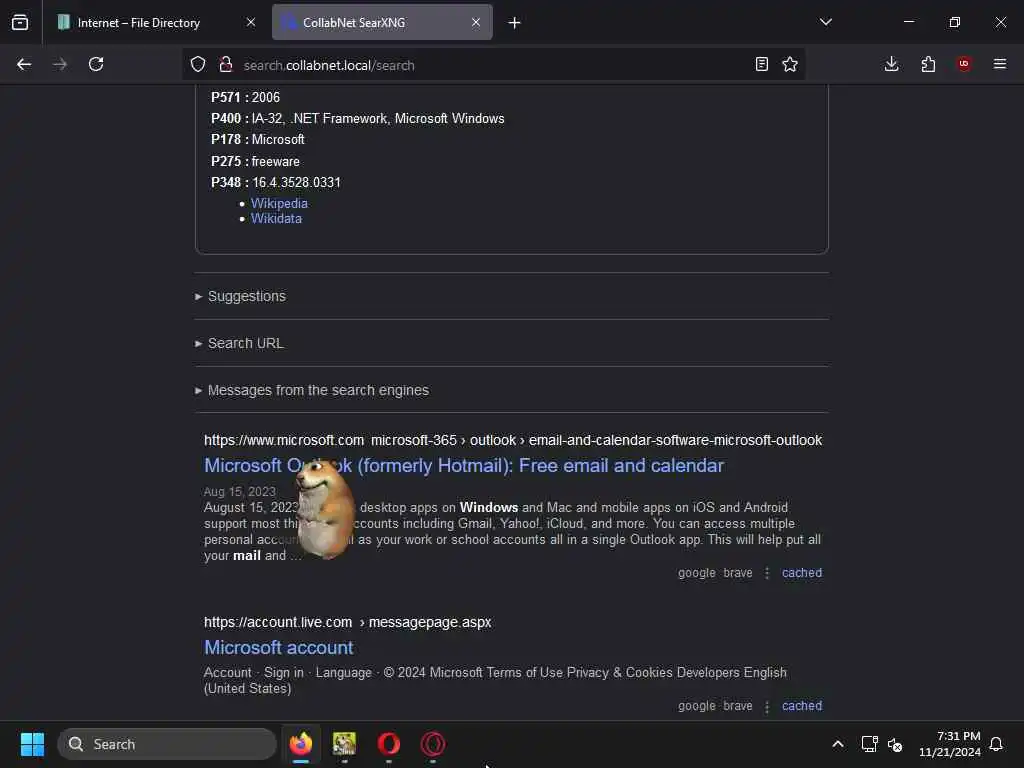Click the P571 2006 text

[x=245, y=97]
